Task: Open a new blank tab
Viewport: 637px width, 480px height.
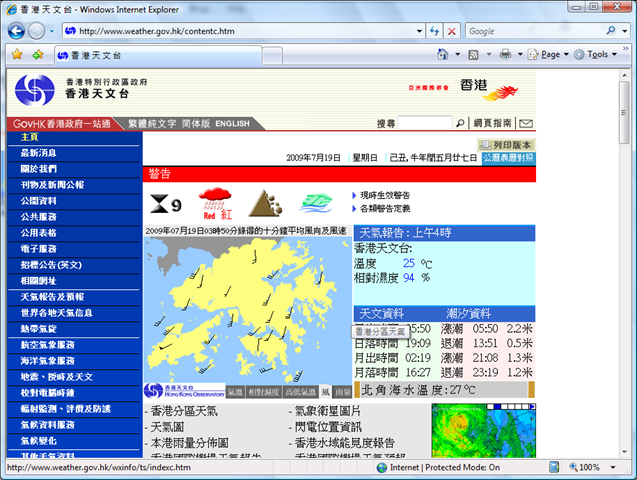Action: coord(272,56)
